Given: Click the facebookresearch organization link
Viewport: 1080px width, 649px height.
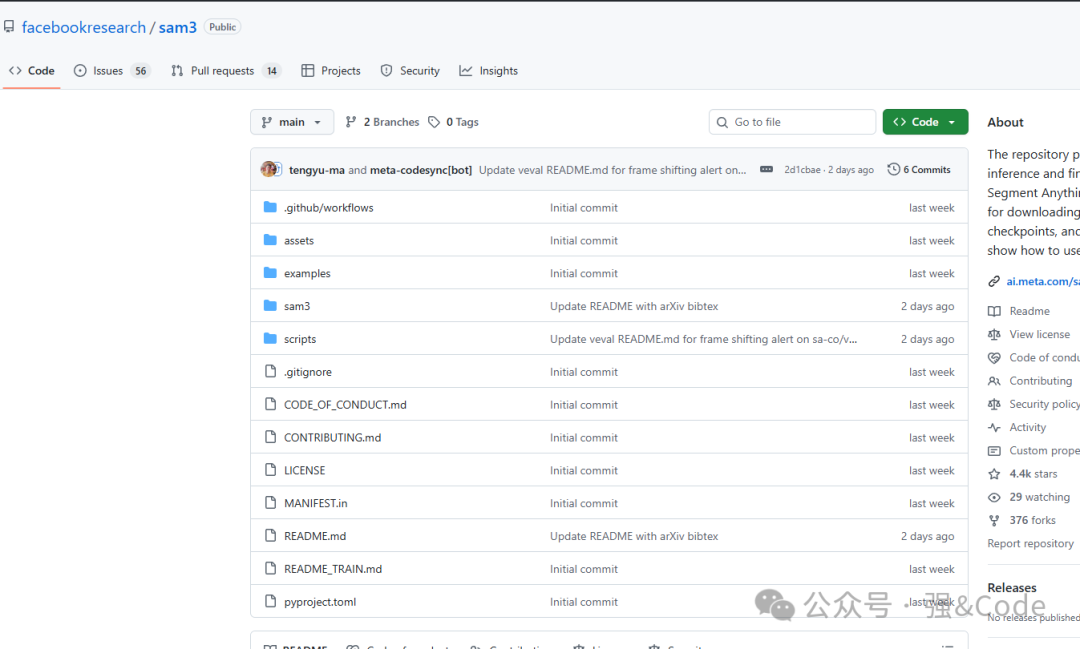Looking at the screenshot, I should 84,27.
